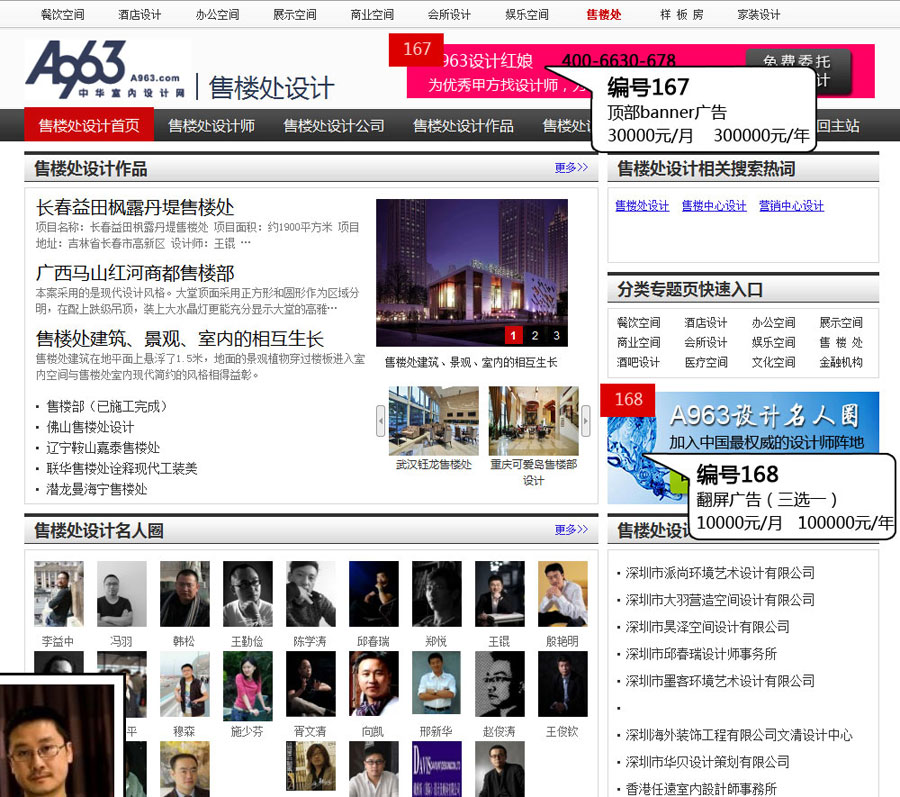Open list item 售楼部（已施工完成）
The height and width of the screenshot is (797, 900).
coord(107,406)
